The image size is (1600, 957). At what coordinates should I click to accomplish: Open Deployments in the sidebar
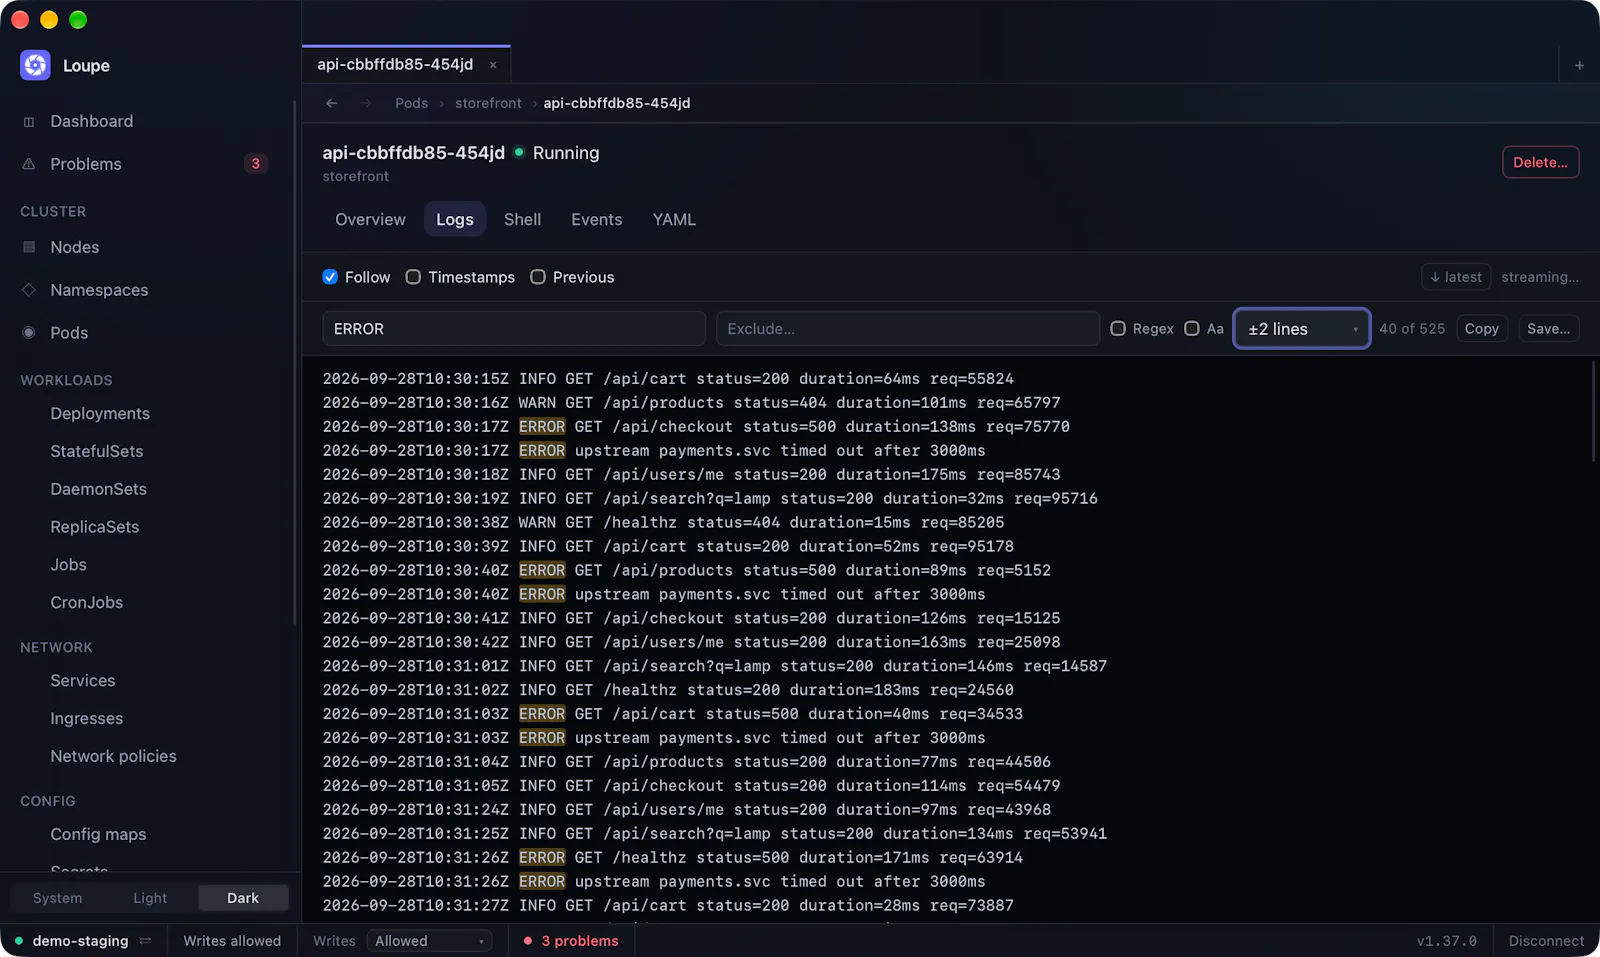pos(100,413)
